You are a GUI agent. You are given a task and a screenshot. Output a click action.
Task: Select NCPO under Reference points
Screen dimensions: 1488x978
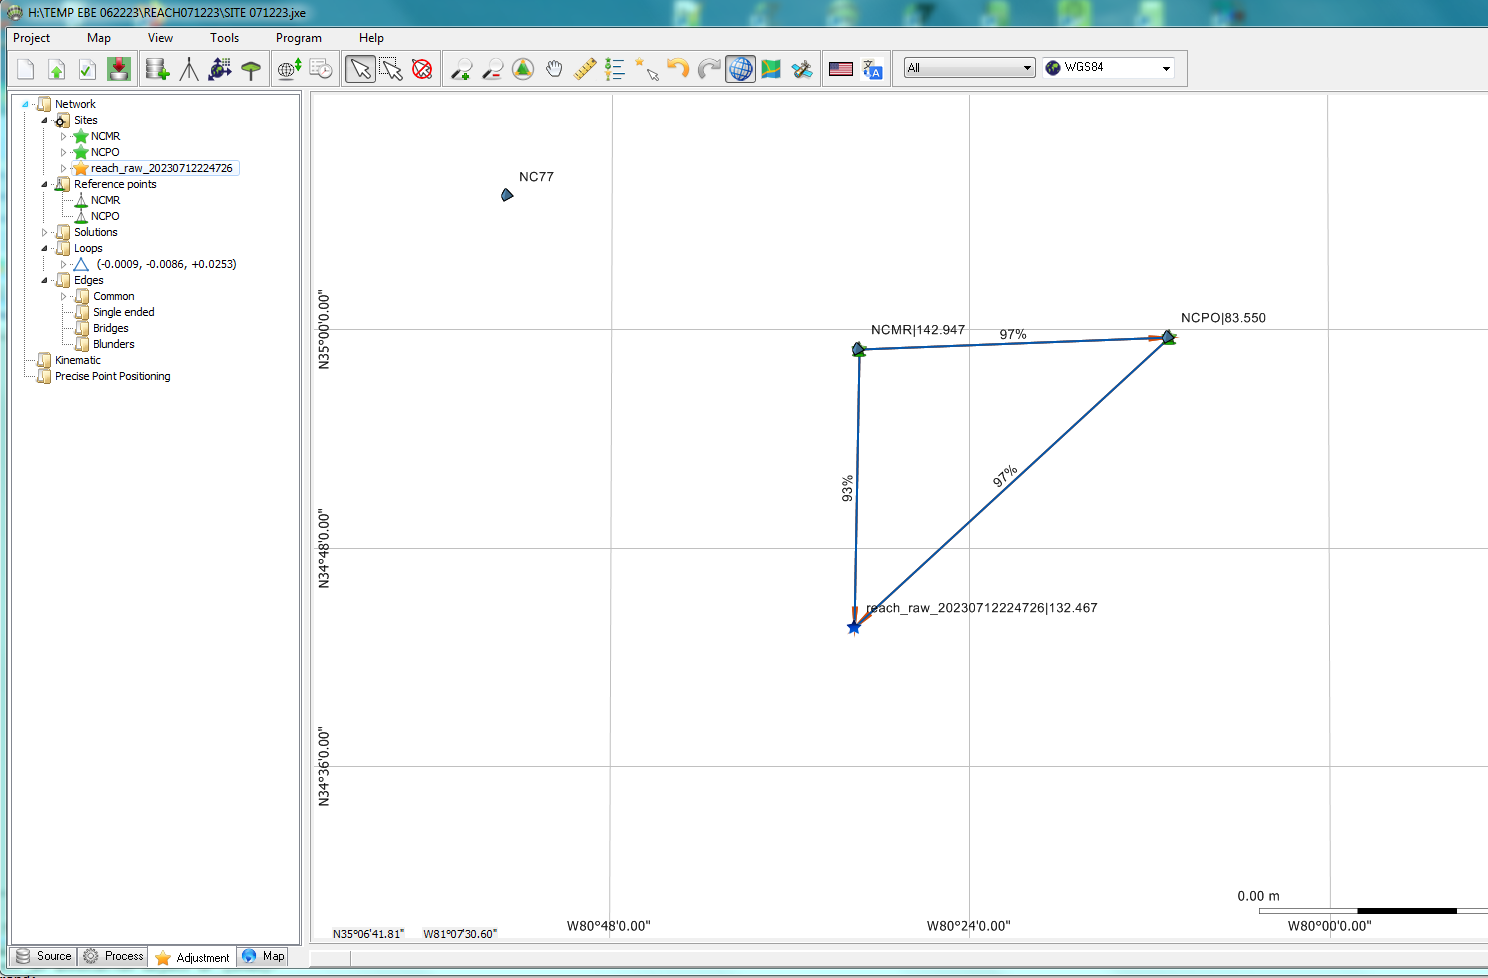coord(105,216)
